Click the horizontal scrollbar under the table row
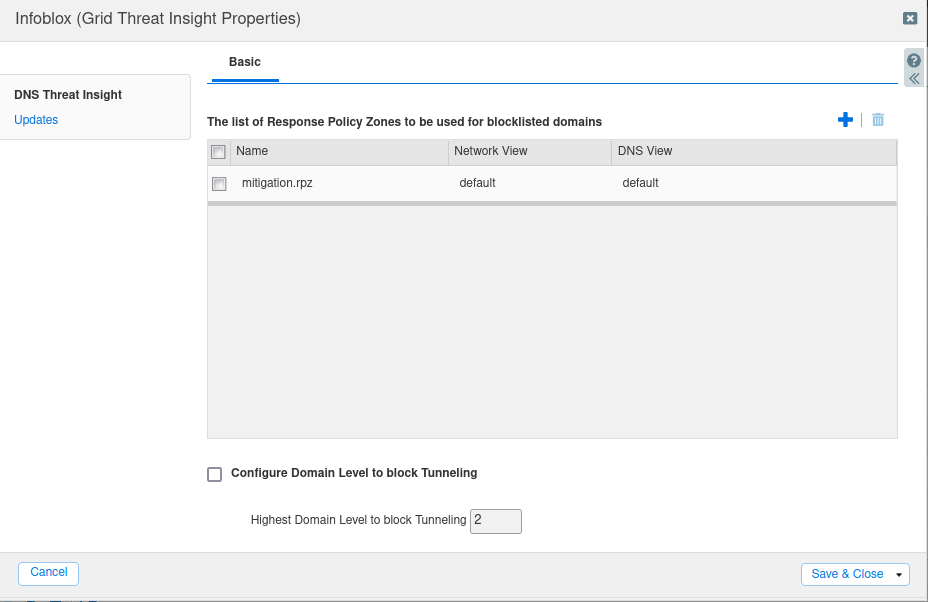 [551, 203]
